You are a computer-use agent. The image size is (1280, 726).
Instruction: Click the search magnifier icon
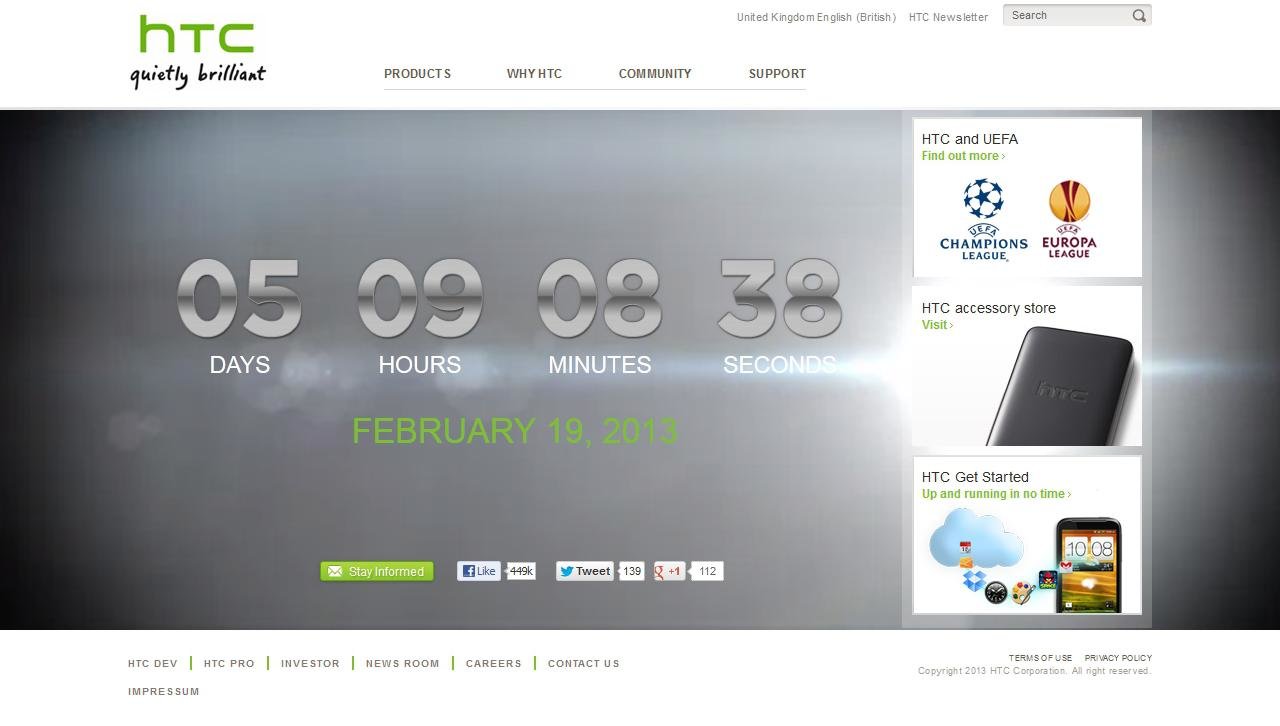1139,16
